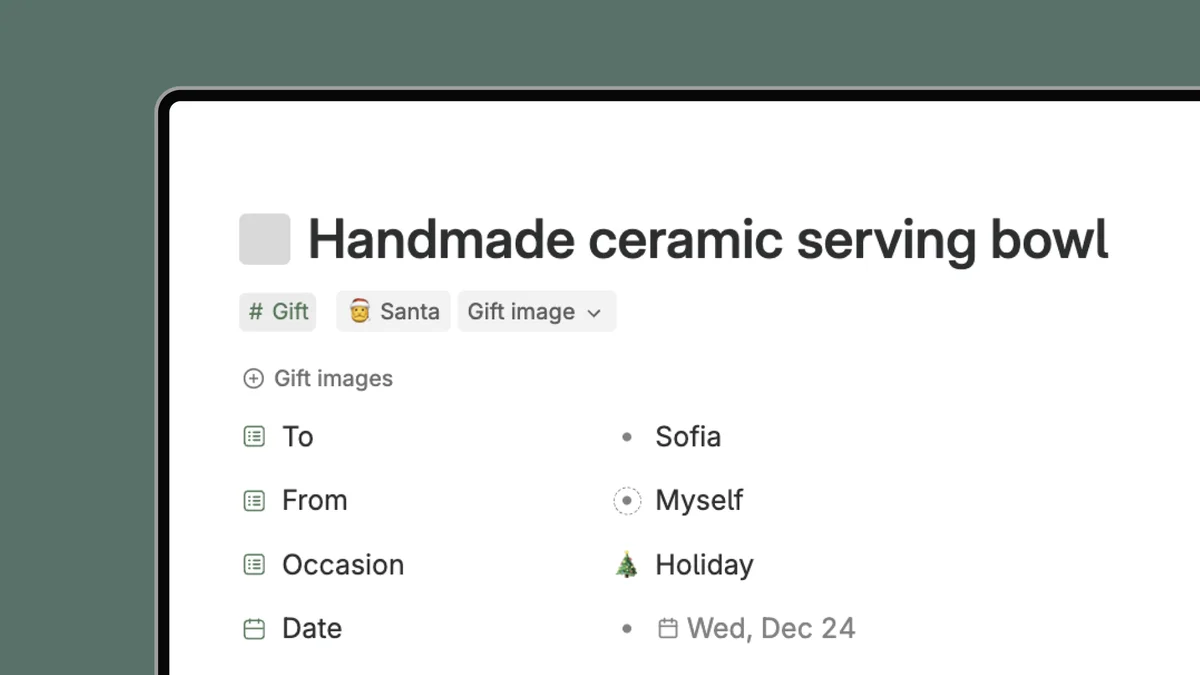Click the bullet beside the date value
This screenshot has width=1200, height=675.
[x=627, y=628]
